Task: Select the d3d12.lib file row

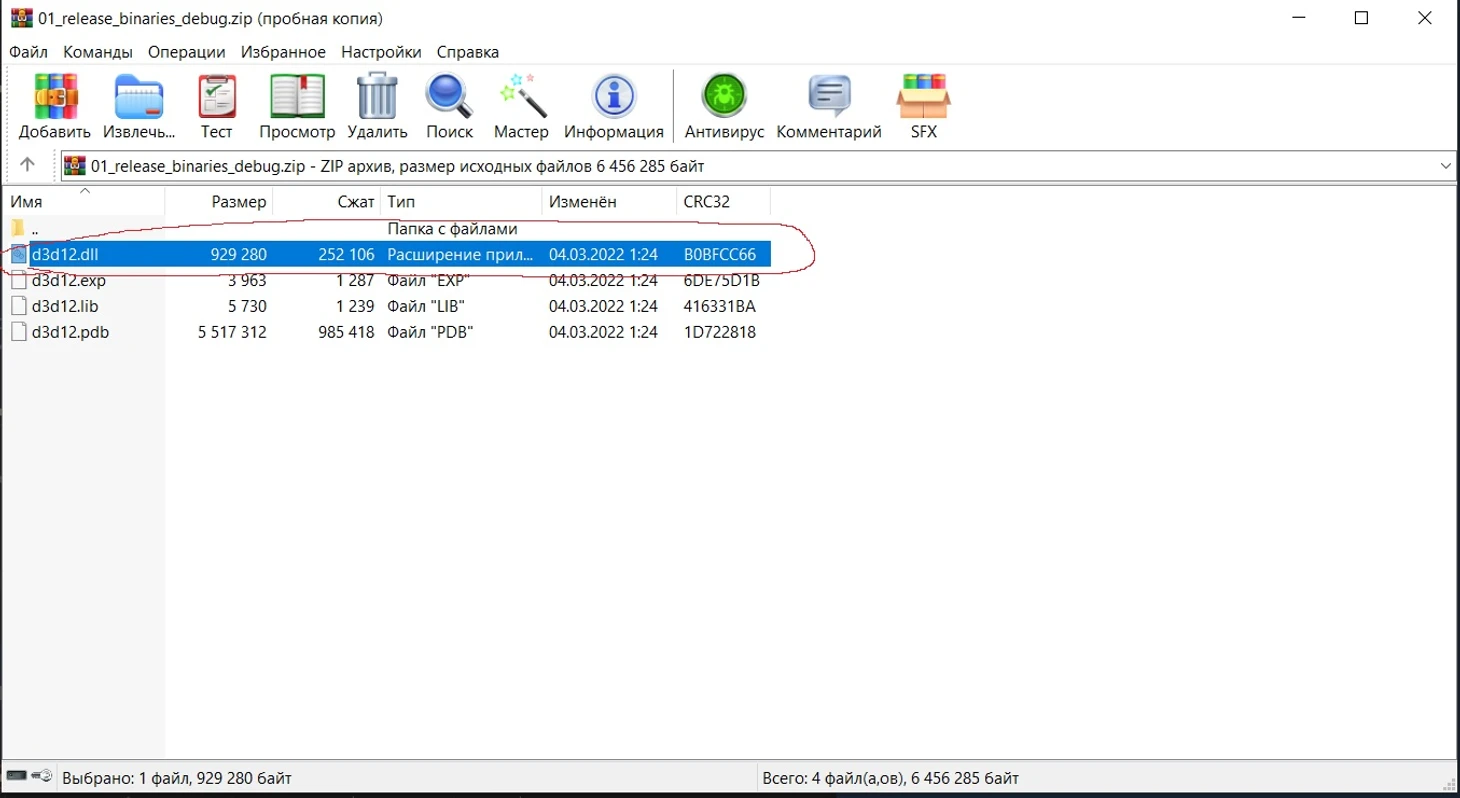Action: click(x=65, y=306)
